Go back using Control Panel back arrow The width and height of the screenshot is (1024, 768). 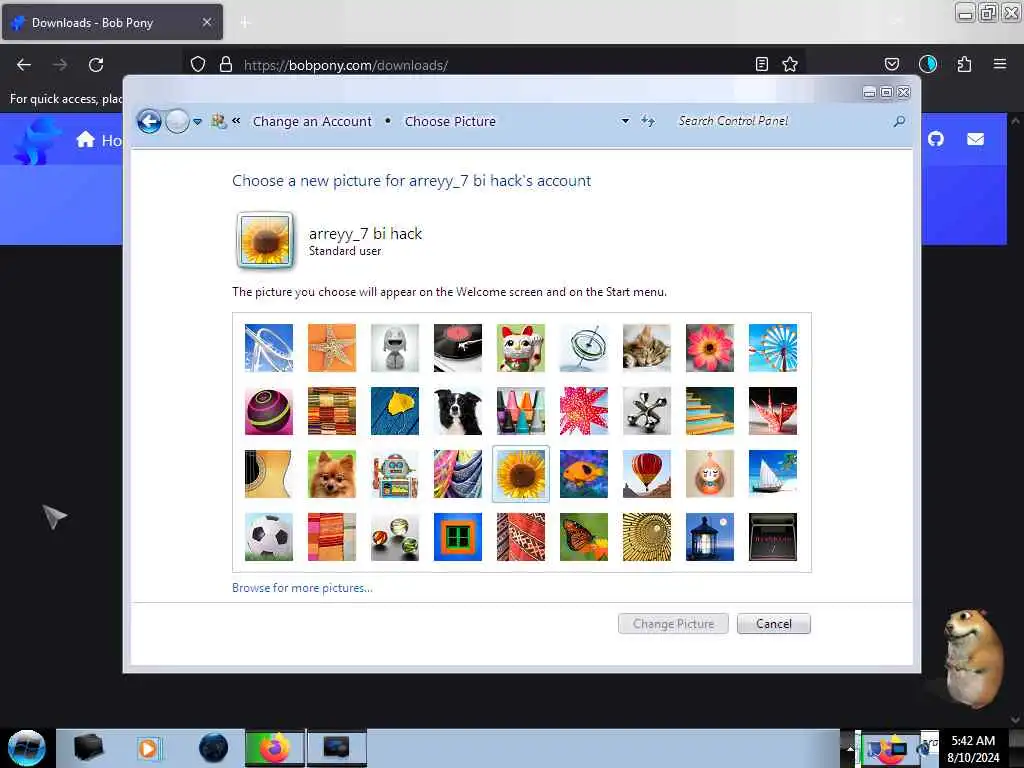tap(149, 121)
